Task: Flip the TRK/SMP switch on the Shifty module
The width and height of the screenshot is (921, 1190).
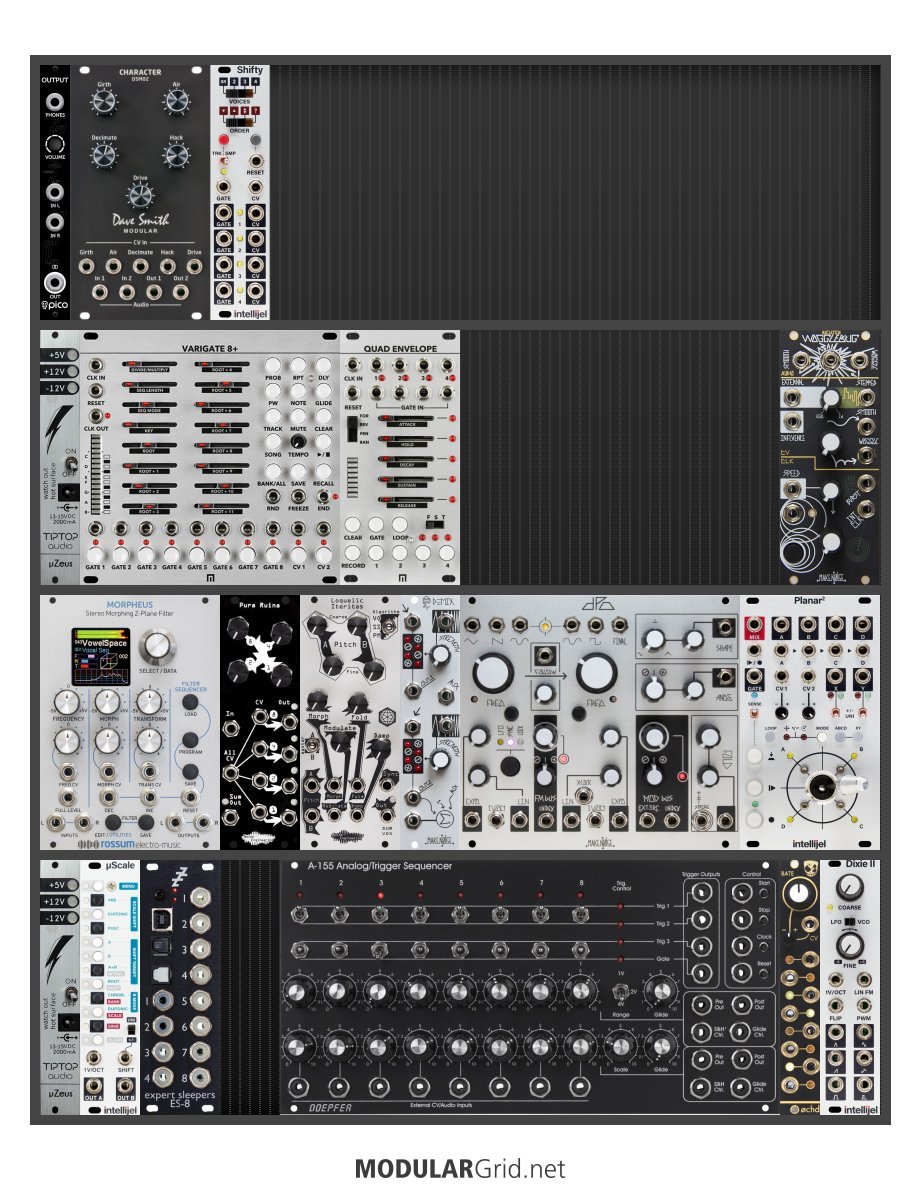Action: (223, 162)
